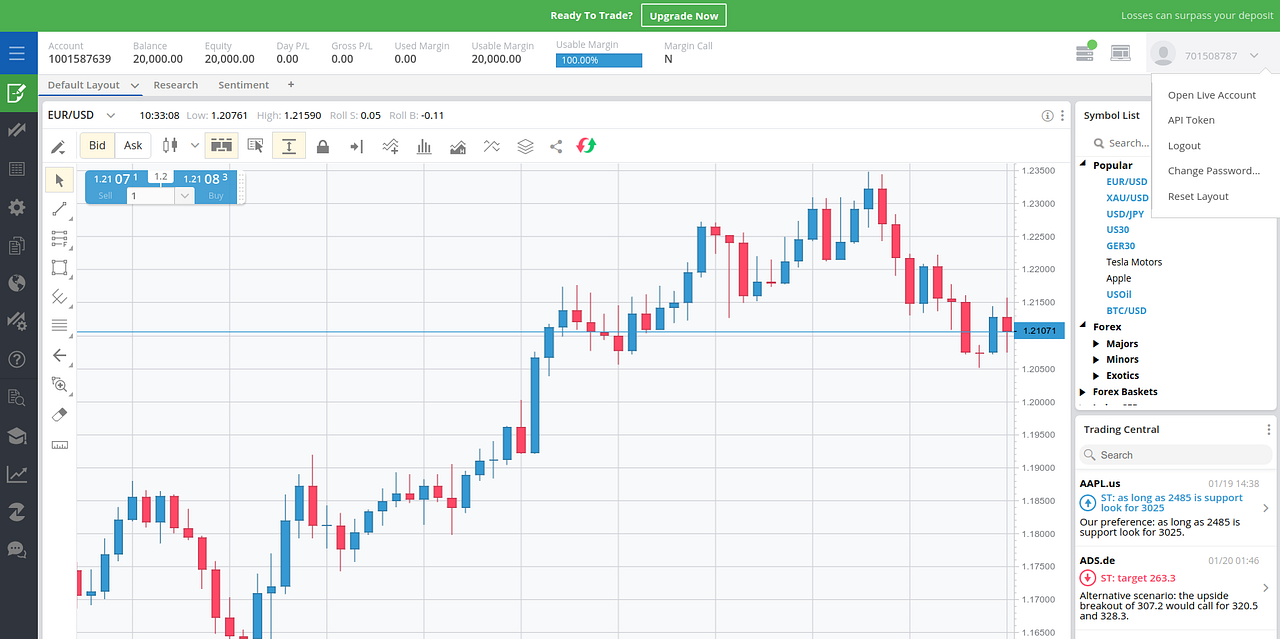
Task: Click Logout in the account menu
Action: click(1184, 145)
